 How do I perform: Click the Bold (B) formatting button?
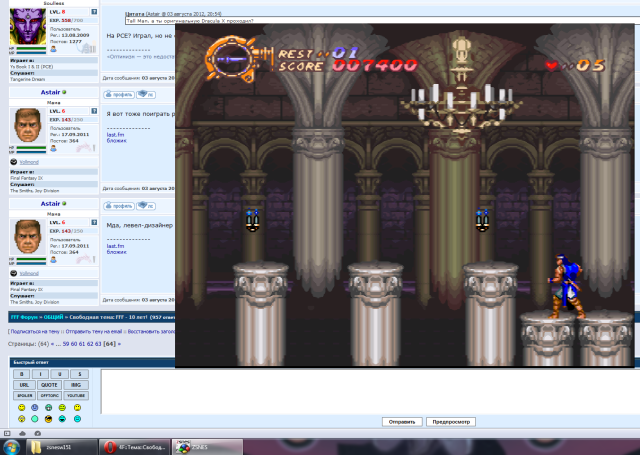(22, 374)
